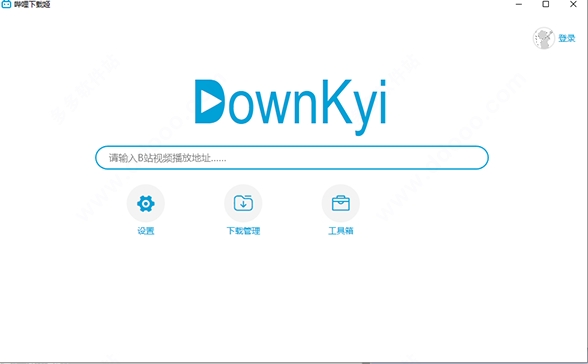The image size is (588, 364).
Task: Click the 登录 login link
Action: click(x=567, y=38)
